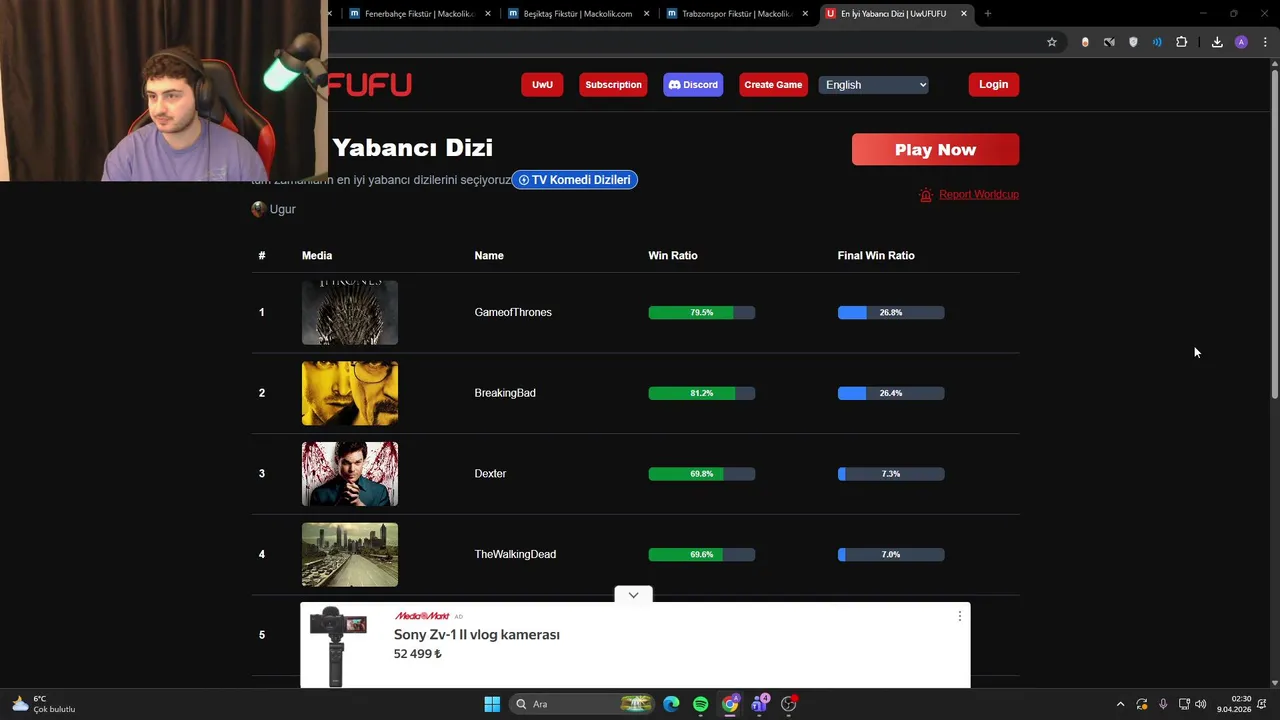This screenshot has height=720, width=1280.
Task: Switch to Beşiktaş Fikstür tab
Action: [579, 14]
